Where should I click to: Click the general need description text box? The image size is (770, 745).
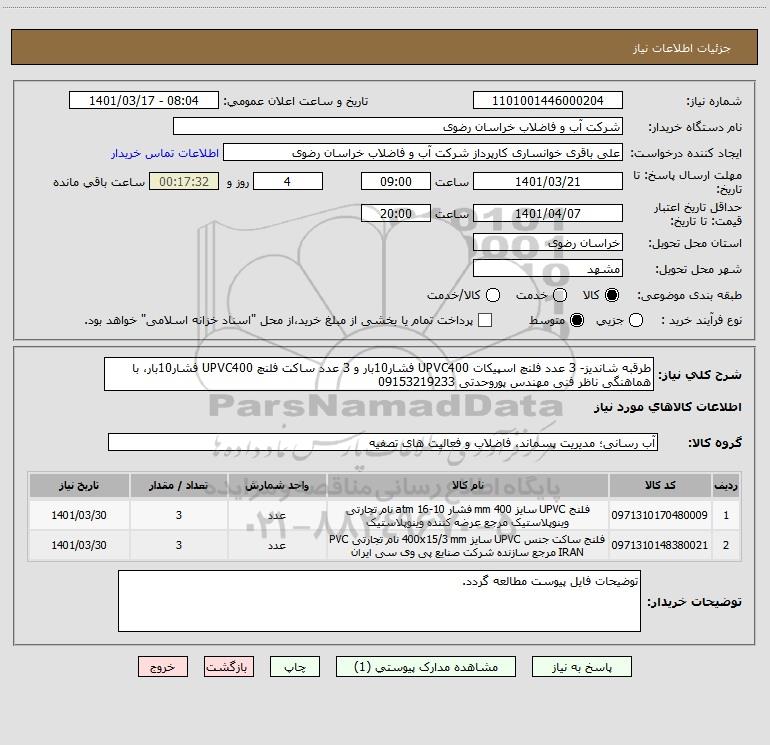379,374
